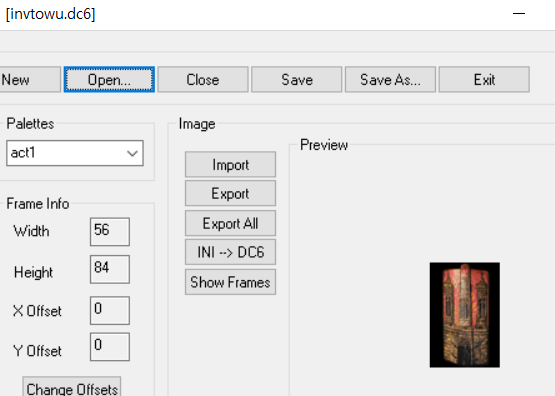The width and height of the screenshot is (555, 396).
Task: Expand the act1 palette dropdown
Action: tap(132, 153)
